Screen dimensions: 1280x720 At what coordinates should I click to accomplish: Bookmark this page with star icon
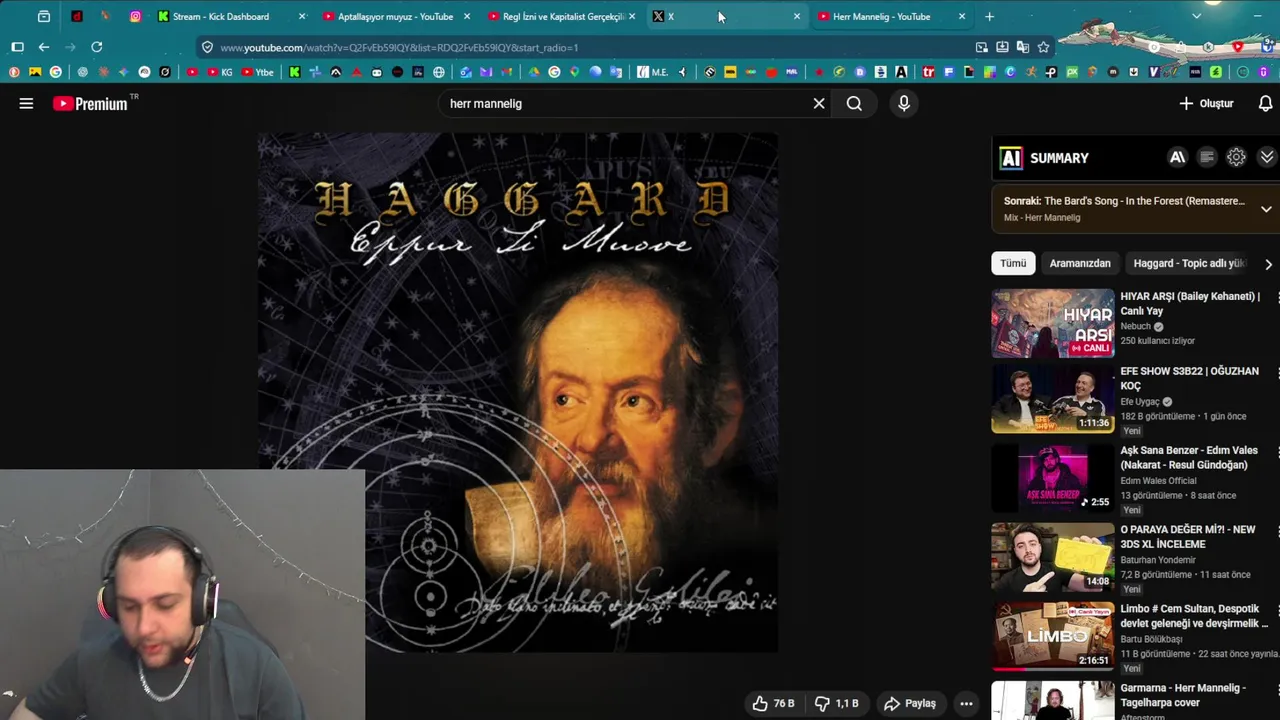(1043, 47)
